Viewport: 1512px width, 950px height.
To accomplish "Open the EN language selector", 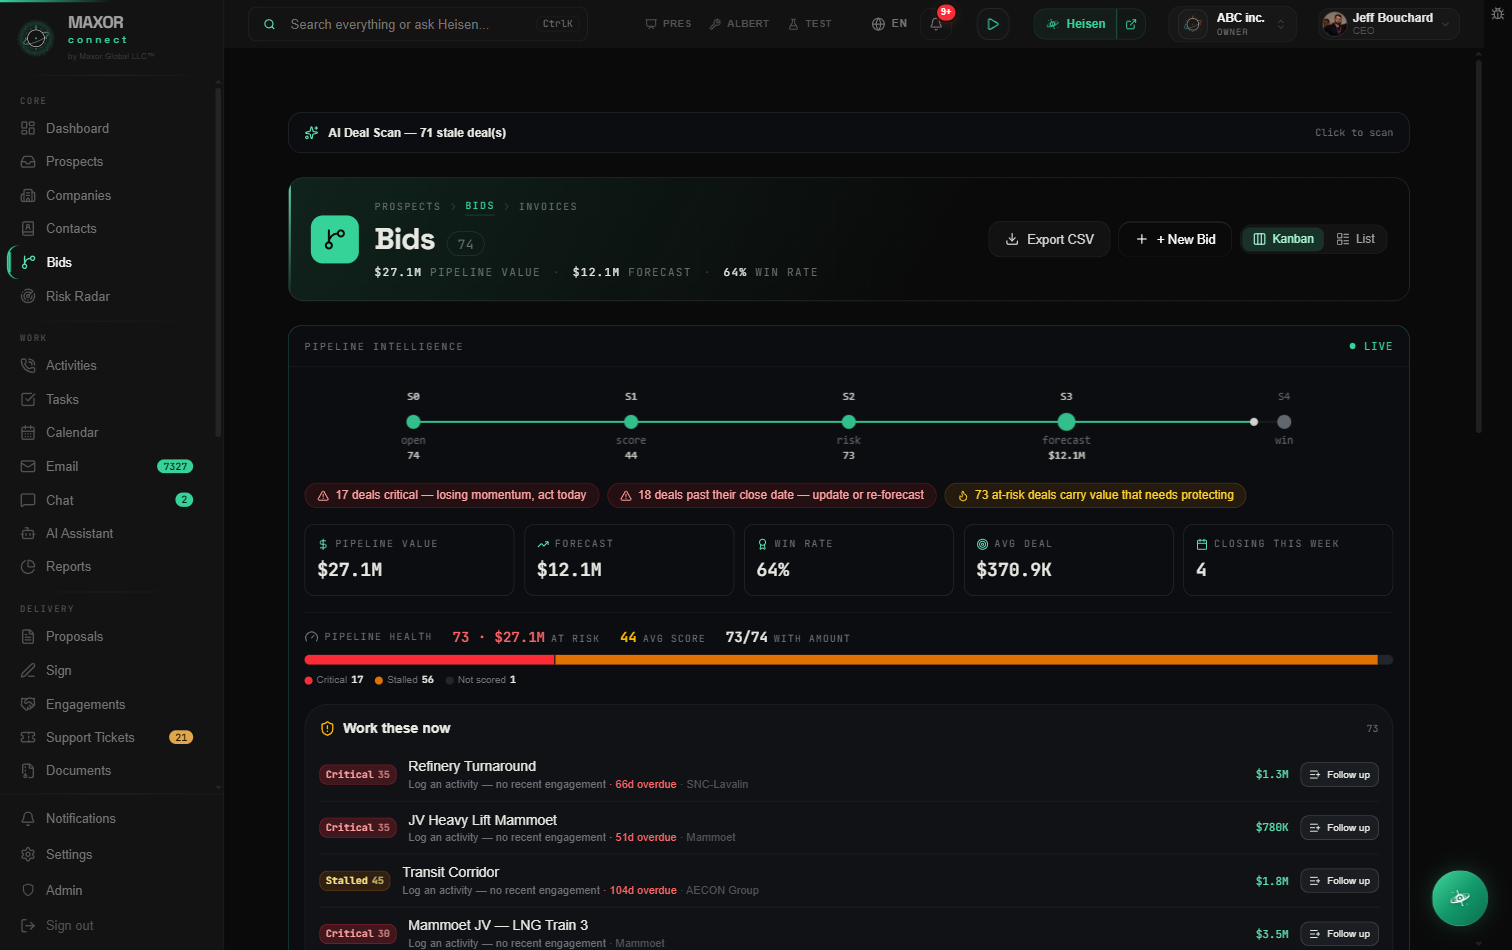I will [889, 24].
